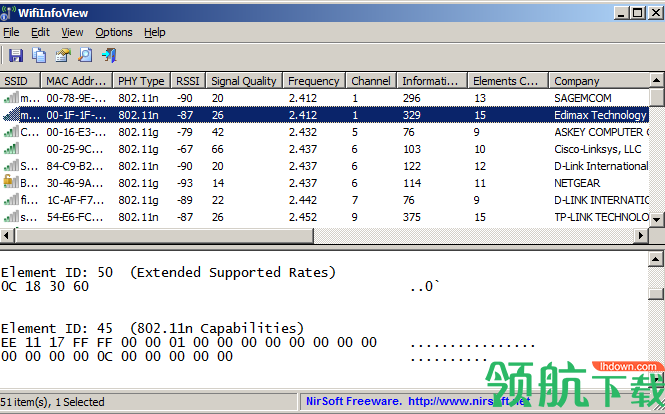Image resolution: width=665 pixels, height=414 pixels.
Task: Sort by the Signal Quality column header
Action: click(244, 81)
